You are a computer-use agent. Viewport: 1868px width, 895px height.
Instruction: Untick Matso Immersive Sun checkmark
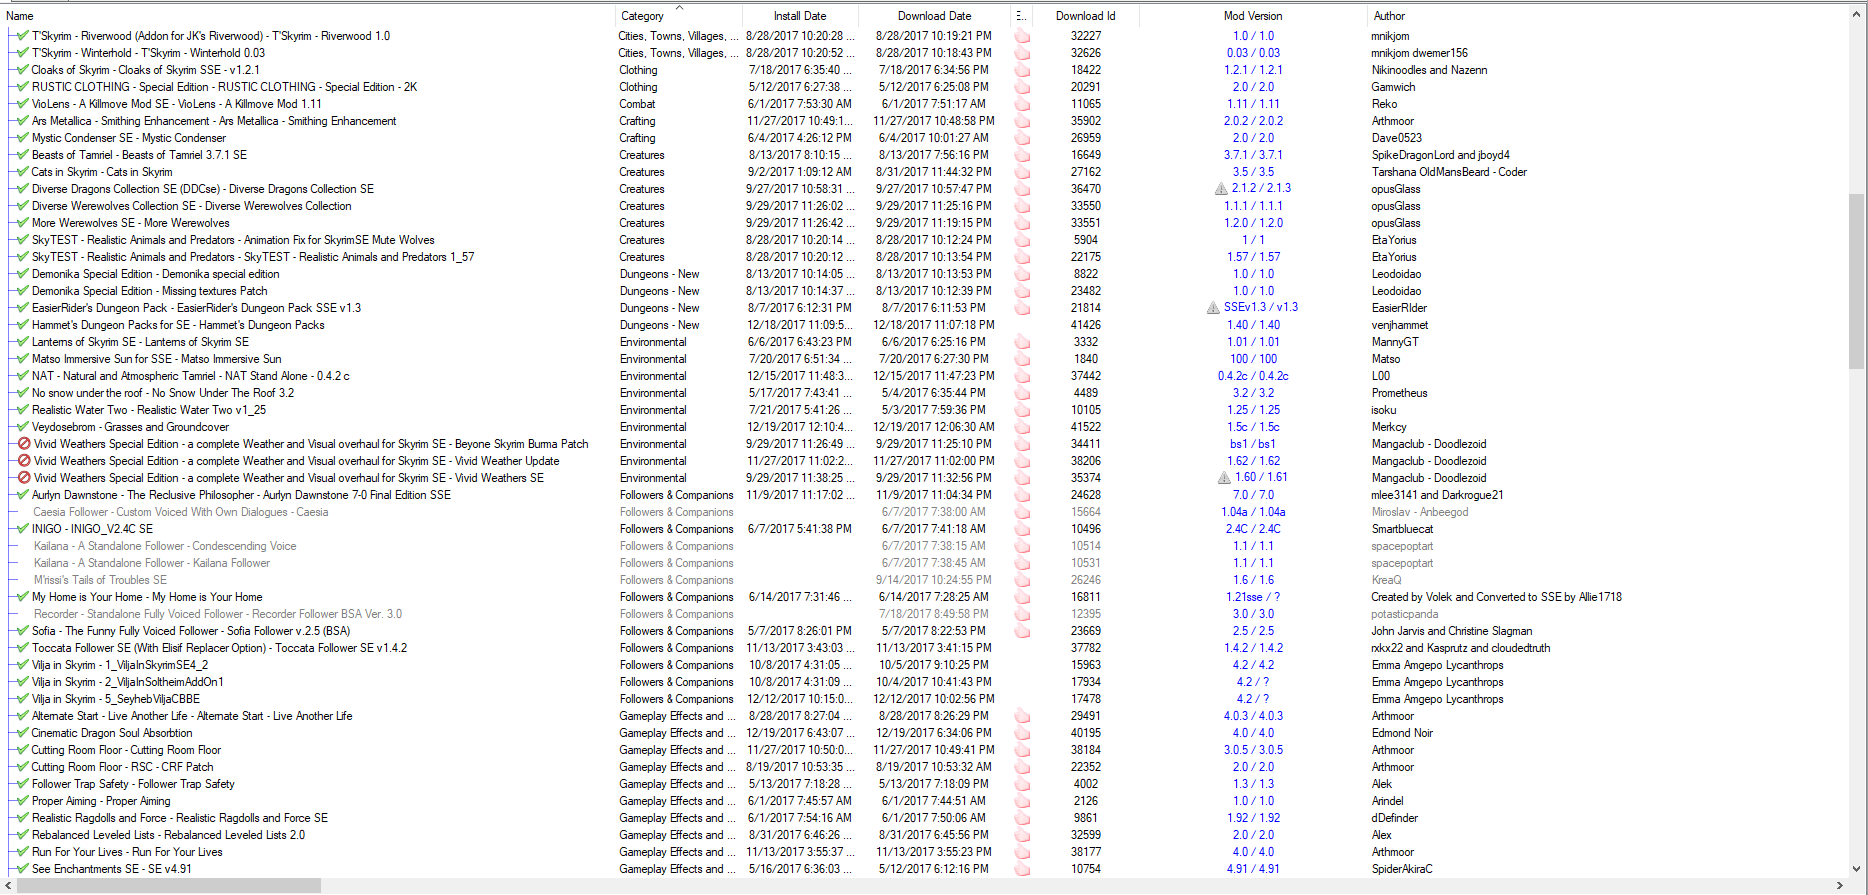click(23, 359)
